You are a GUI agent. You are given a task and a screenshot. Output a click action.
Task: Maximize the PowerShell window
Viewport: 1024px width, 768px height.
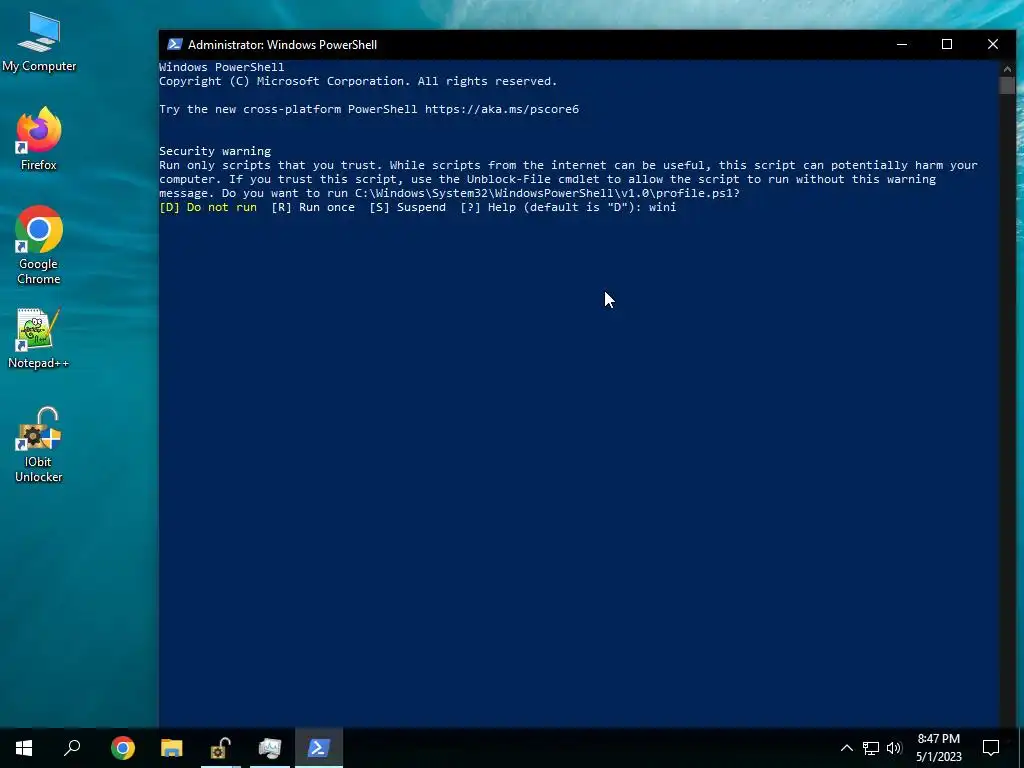(947, 44)
